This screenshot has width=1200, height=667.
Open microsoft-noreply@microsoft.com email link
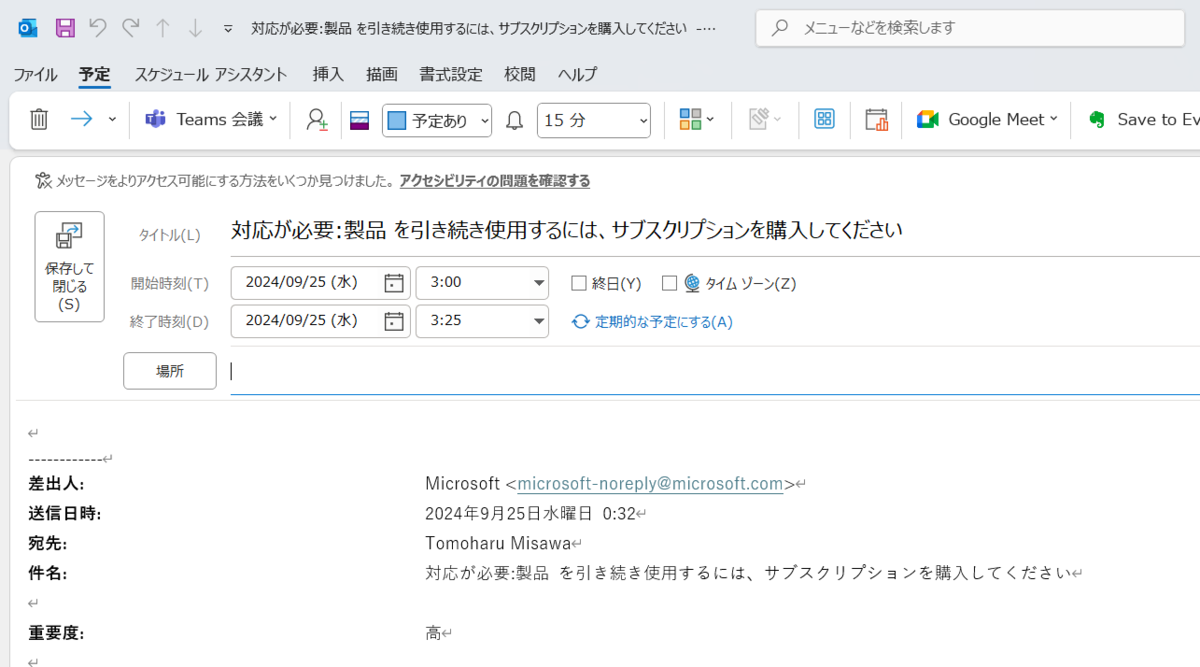point(650,484)
